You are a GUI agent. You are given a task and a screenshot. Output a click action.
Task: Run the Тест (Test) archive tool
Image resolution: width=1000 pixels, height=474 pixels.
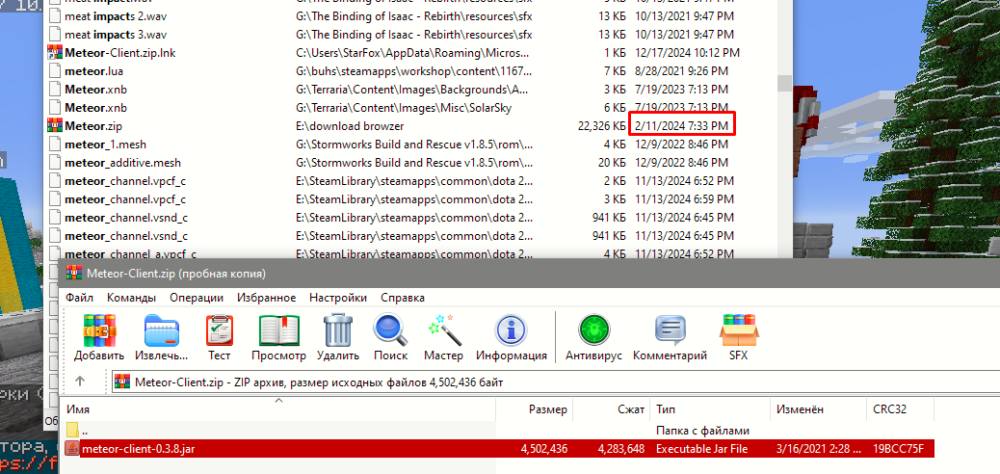click(x=219, y=337)
